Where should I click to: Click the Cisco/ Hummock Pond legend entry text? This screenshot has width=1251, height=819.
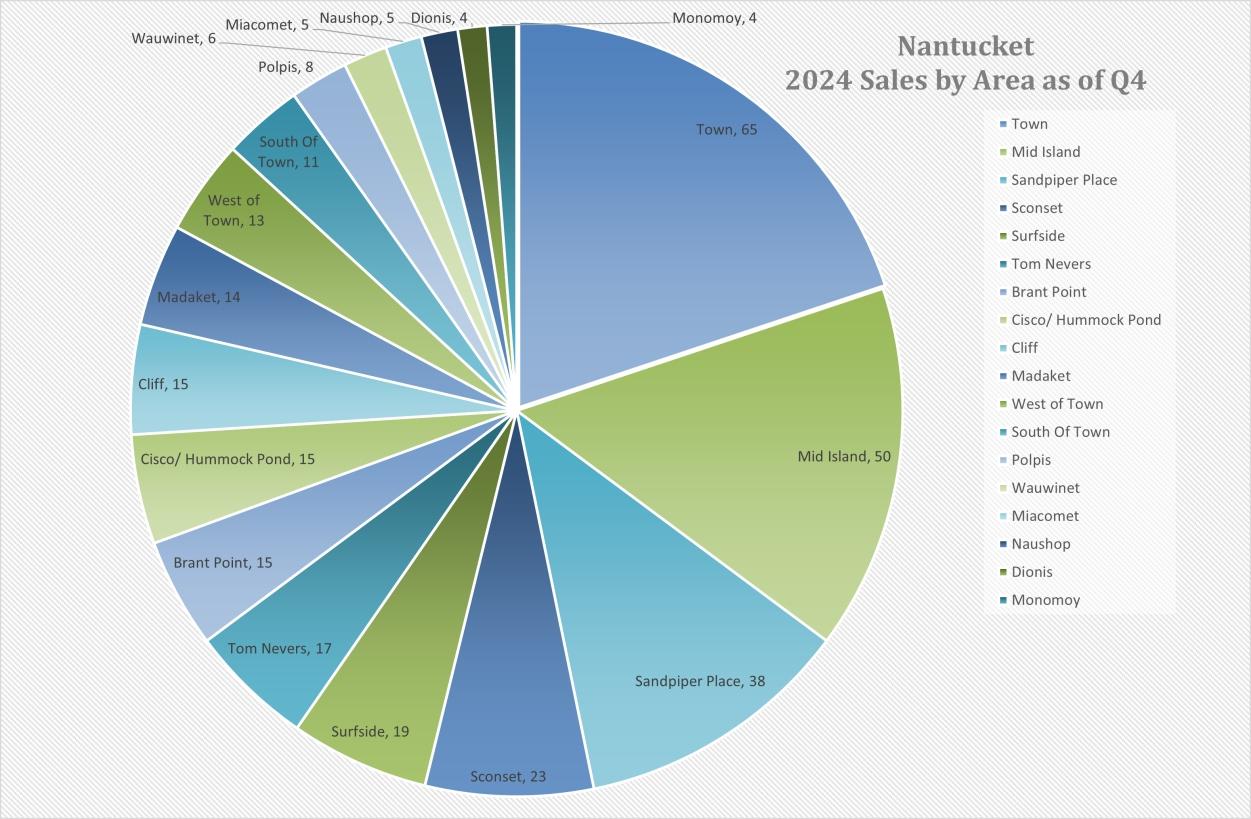click(1086, 320)
